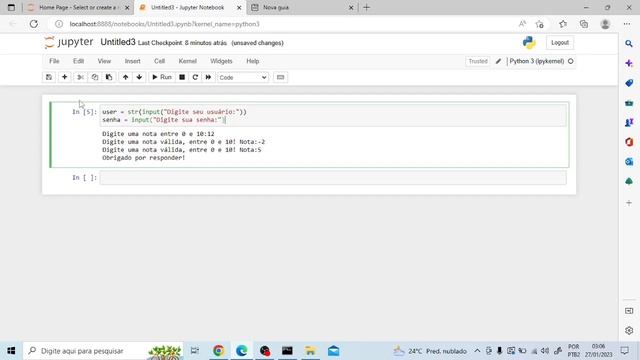The width and height of the screenshot is (640, 360).
Task: Add page to favorites star icon
Action: coord(540,24)
